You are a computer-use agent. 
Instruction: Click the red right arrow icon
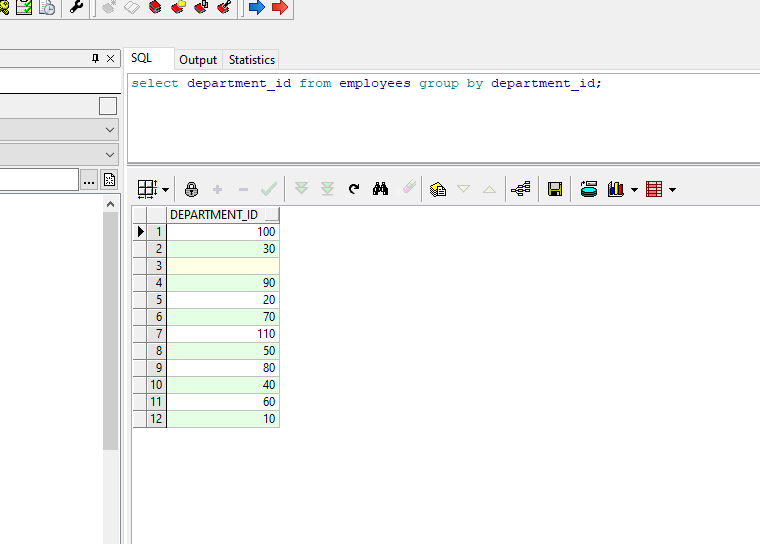coord(280,7)
